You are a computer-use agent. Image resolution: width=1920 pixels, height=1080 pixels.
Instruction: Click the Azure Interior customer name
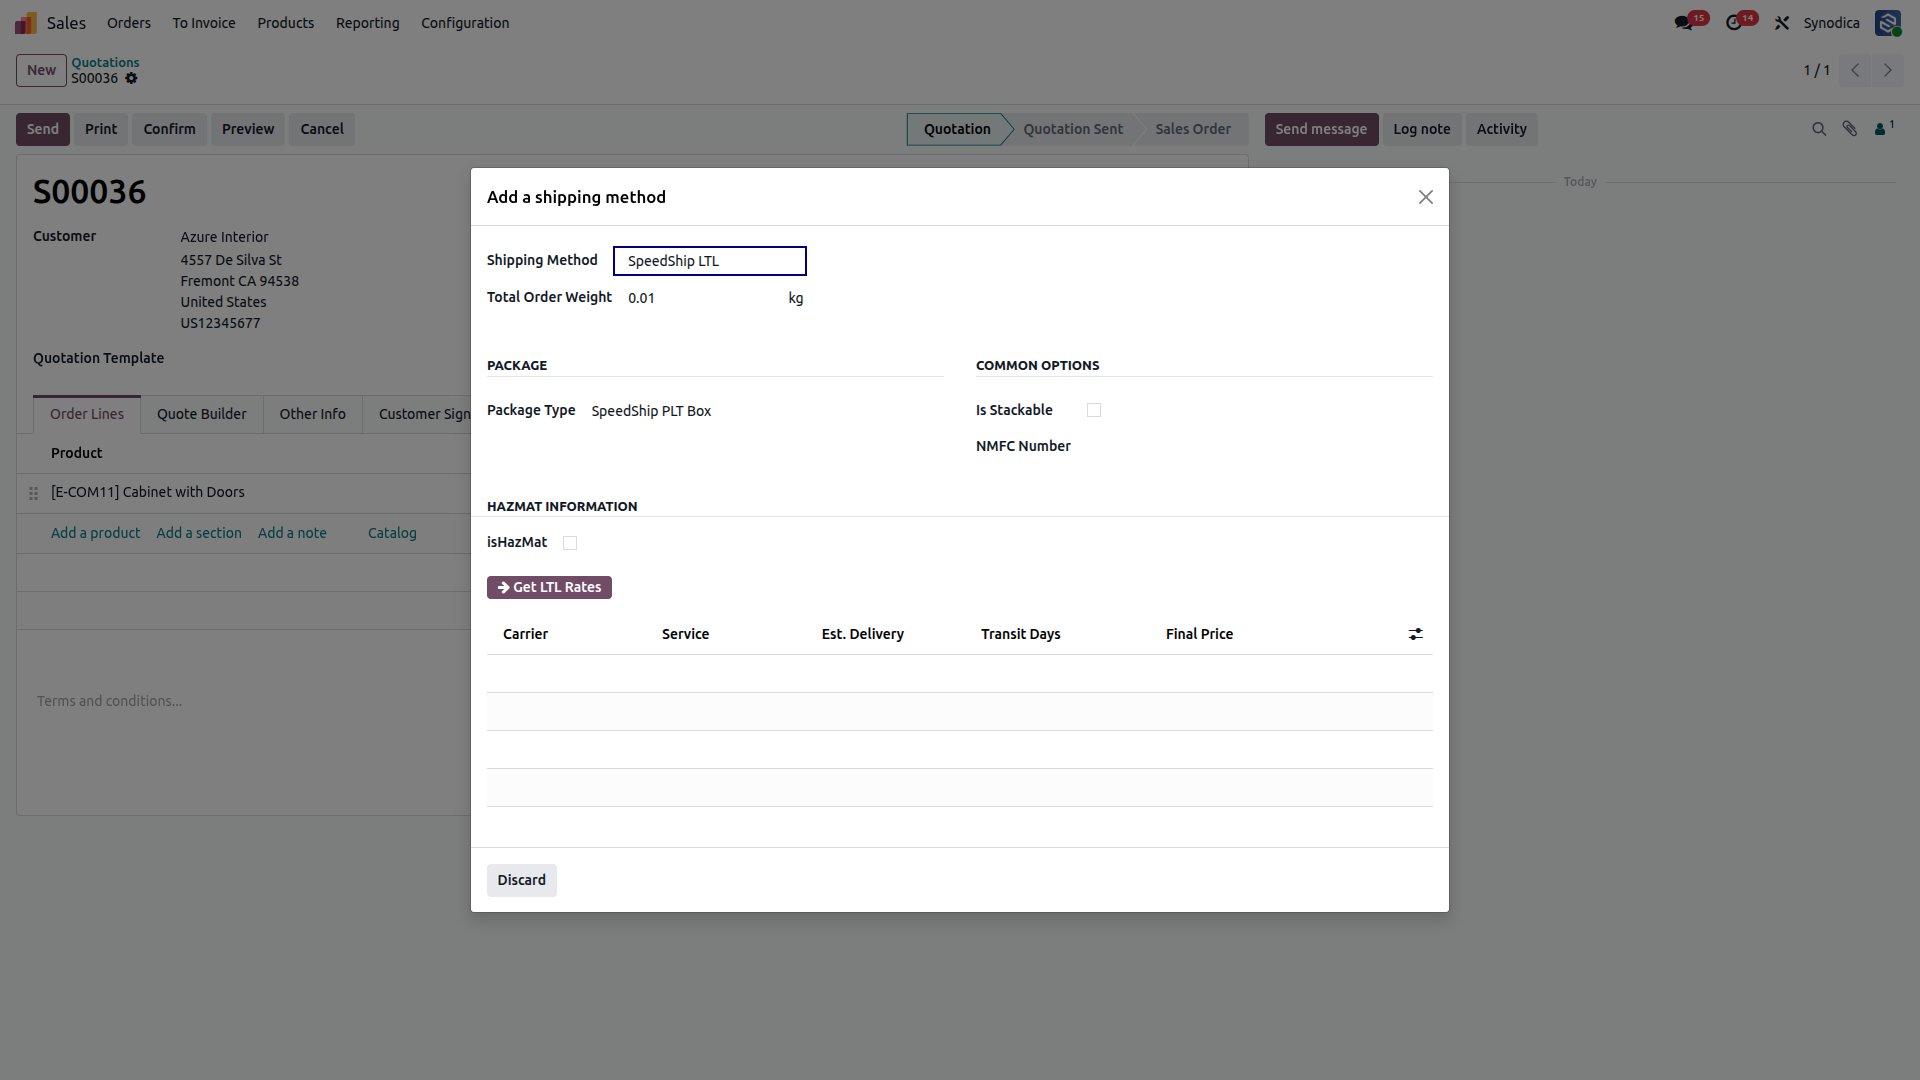point(224,237)
